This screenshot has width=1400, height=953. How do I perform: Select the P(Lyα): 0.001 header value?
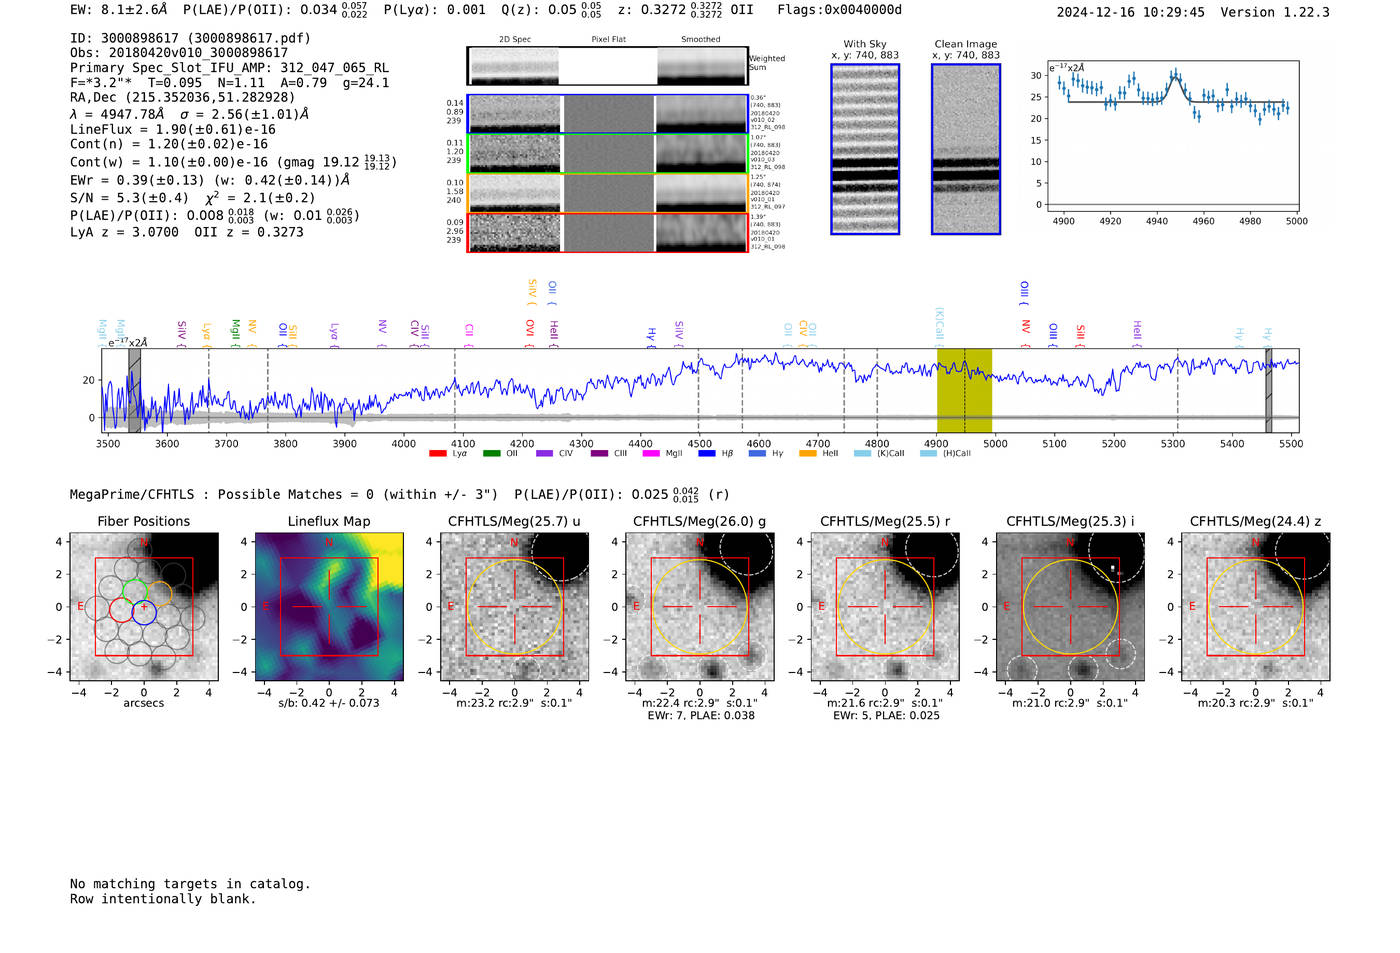coord(434,10)
